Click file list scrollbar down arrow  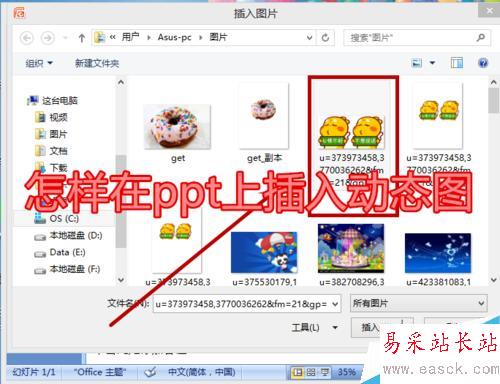coord(493,280)
